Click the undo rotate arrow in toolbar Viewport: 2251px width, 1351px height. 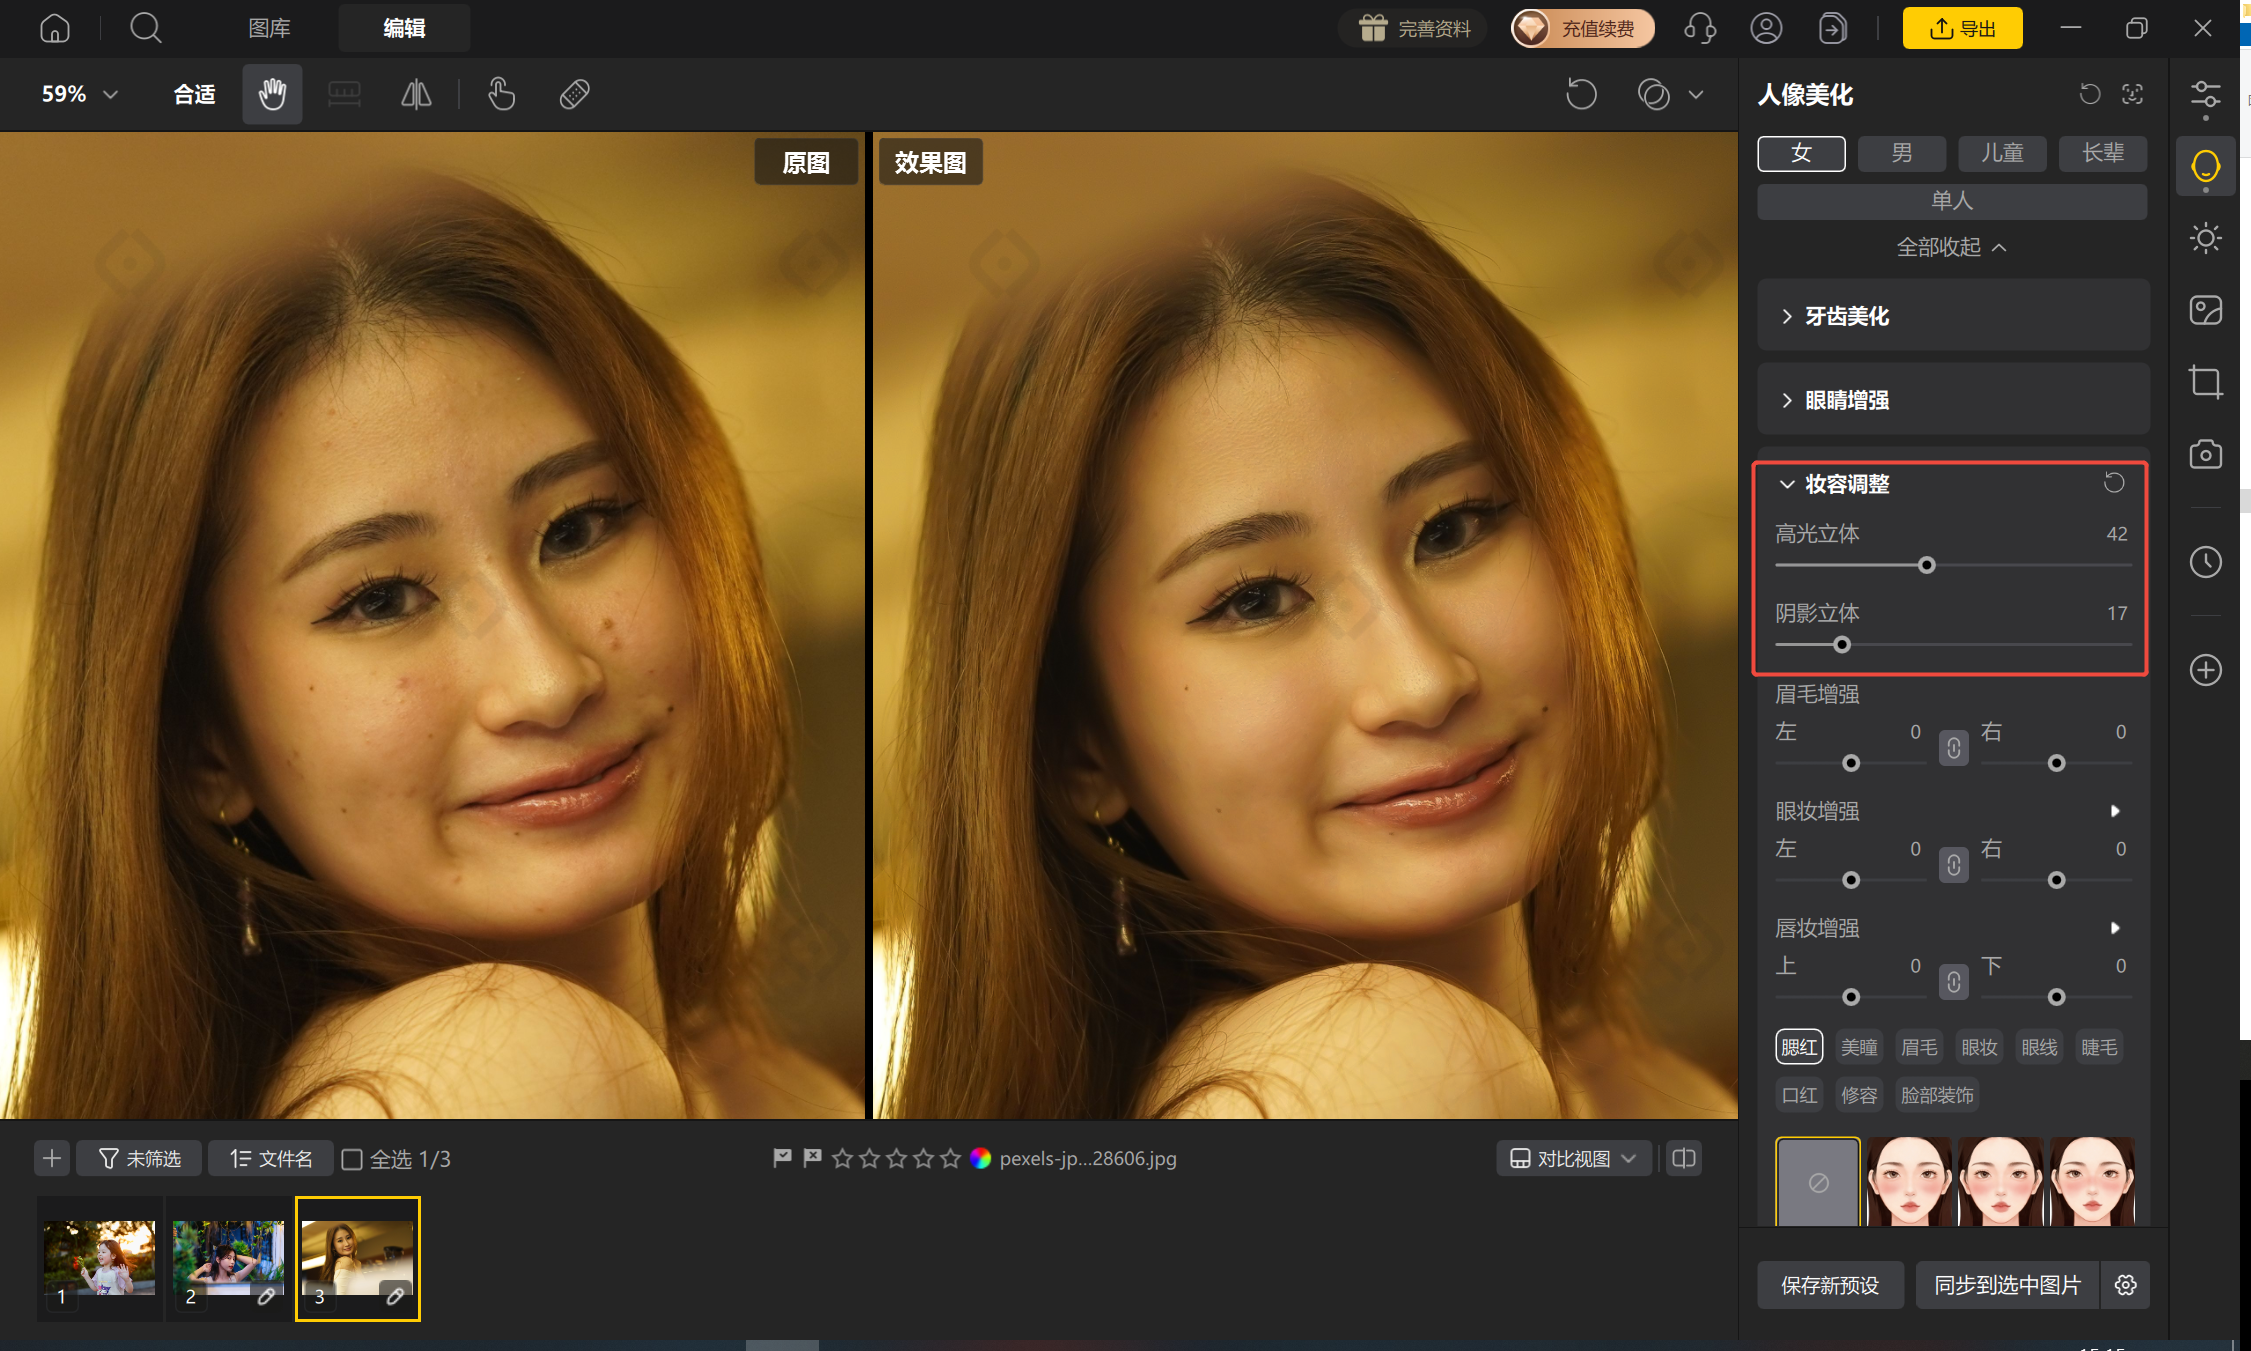1581,94
